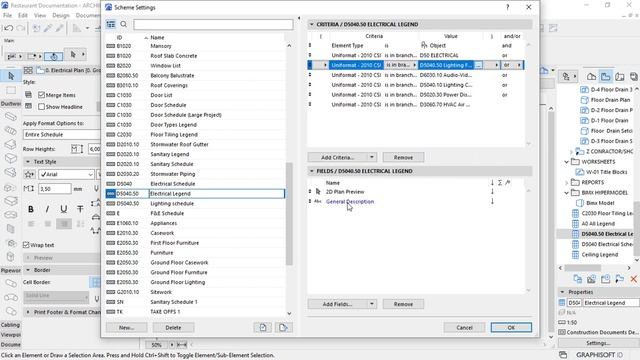
Task: Select the General Description field
Action: coord(350,201)
